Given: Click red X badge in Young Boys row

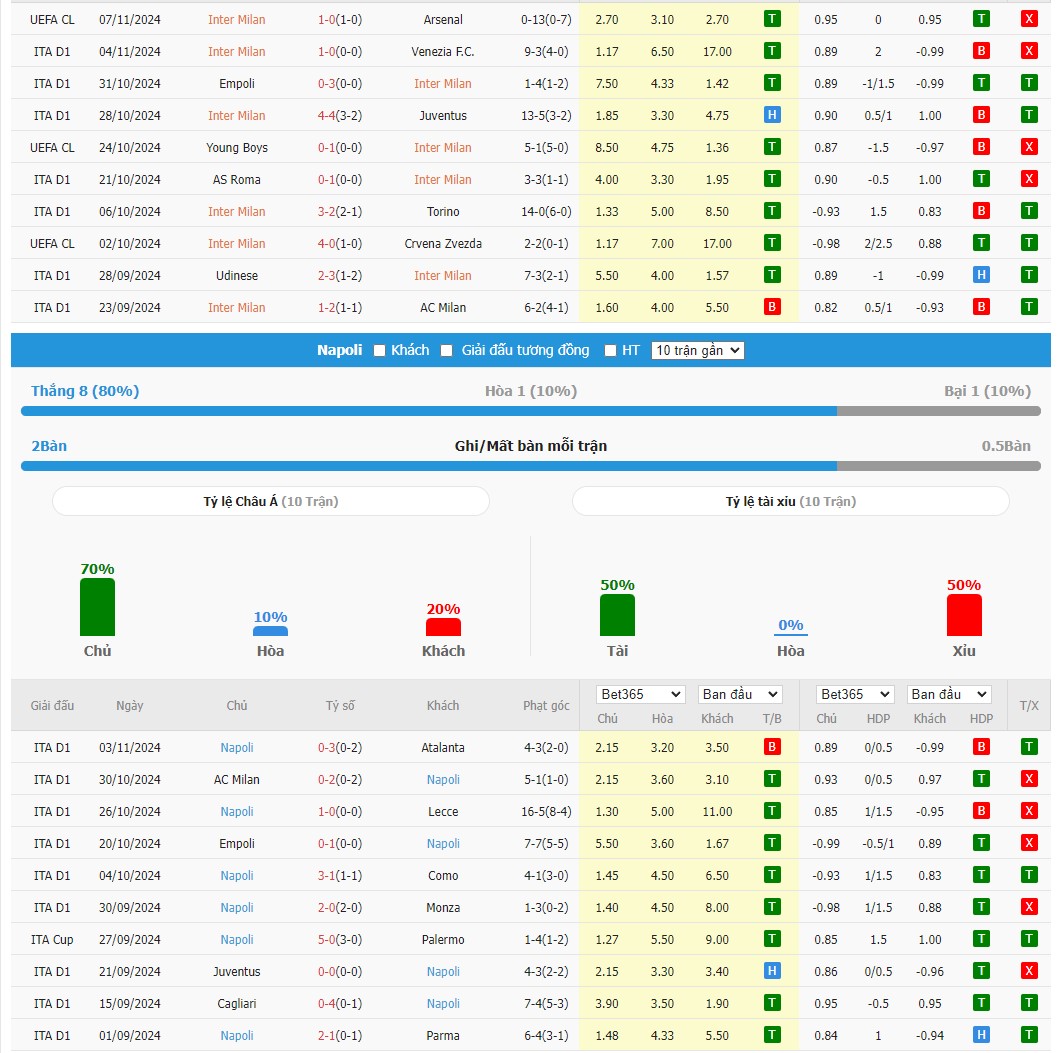Looking at the screenshot, I should (x=1028, y=147).
